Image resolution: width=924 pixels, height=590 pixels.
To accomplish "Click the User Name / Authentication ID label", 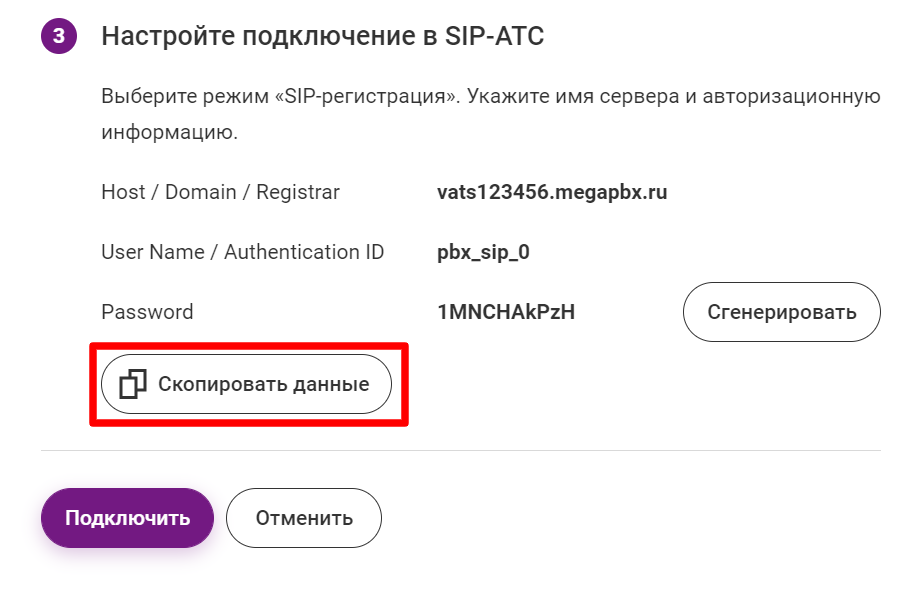I will pos(242,252).
